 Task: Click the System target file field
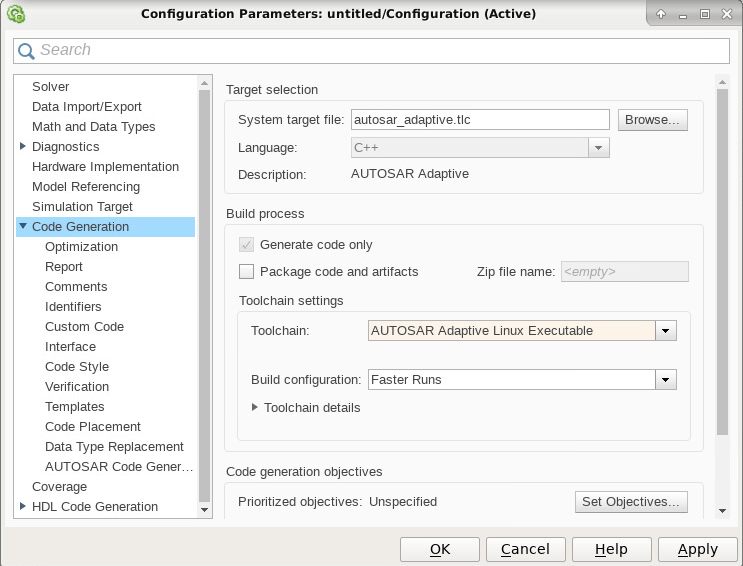point(480,119)
